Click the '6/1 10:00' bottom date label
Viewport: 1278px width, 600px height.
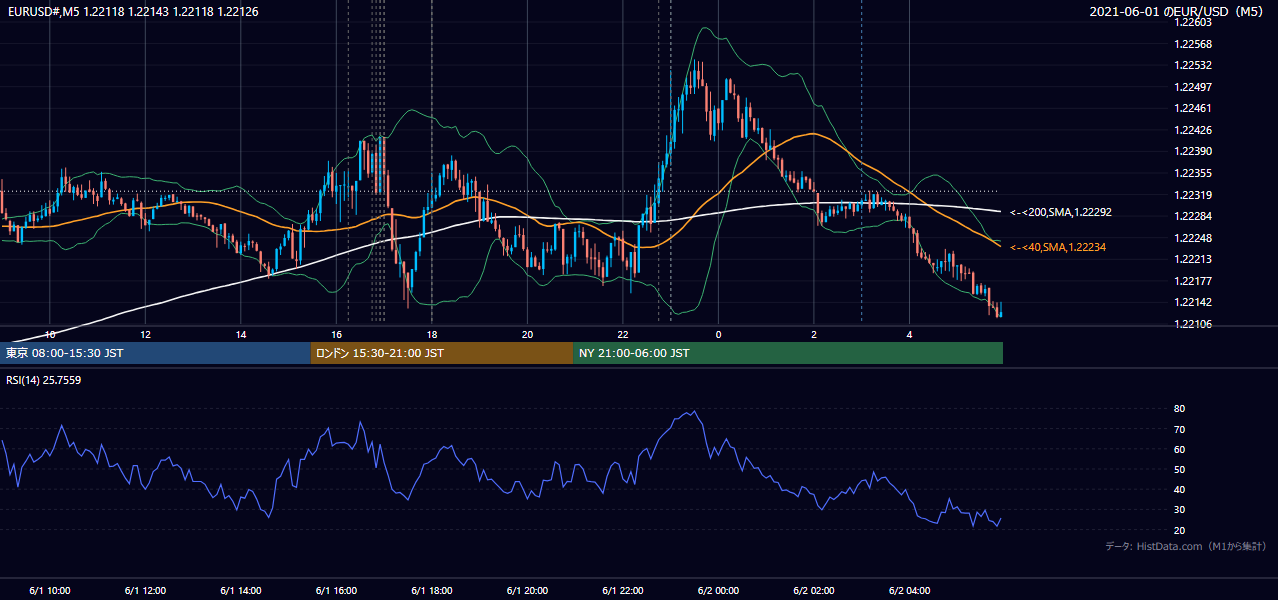click(x=50, y=591)
